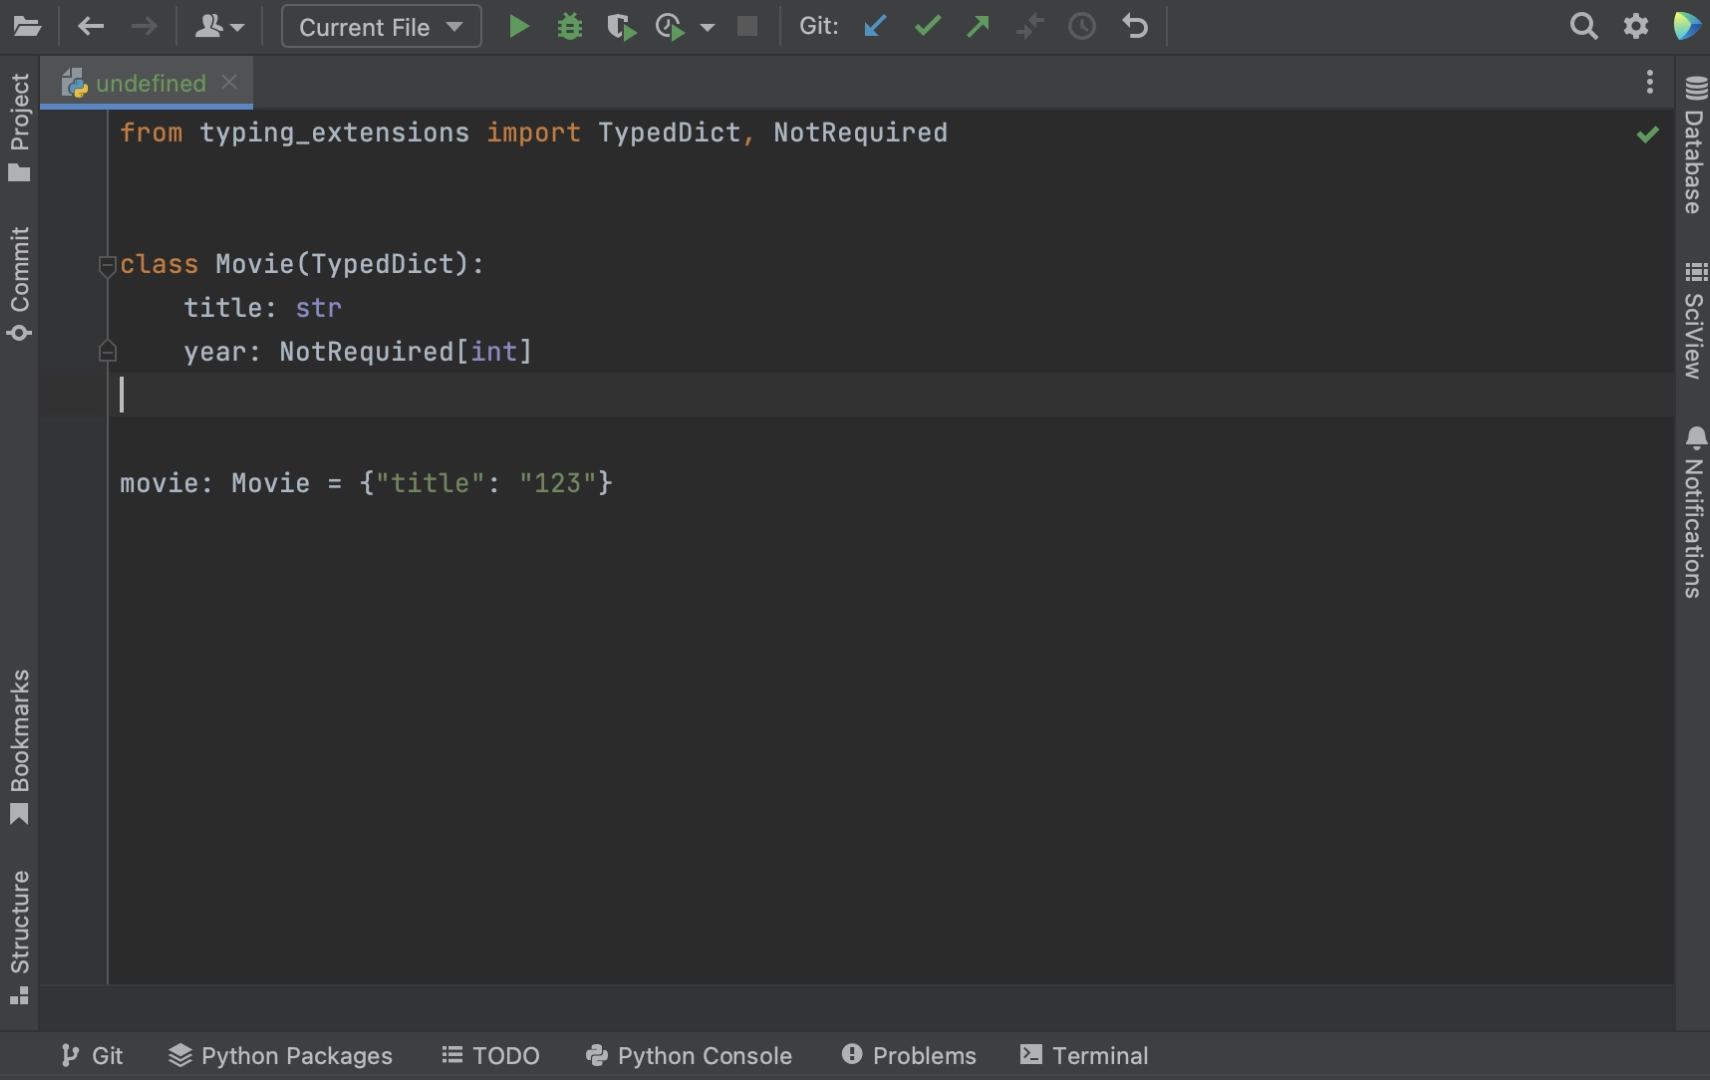The width and height of the screenshot is (1710, 1080).
Task: Start debugging with the green bug icon
Action: tap(570, 26)
